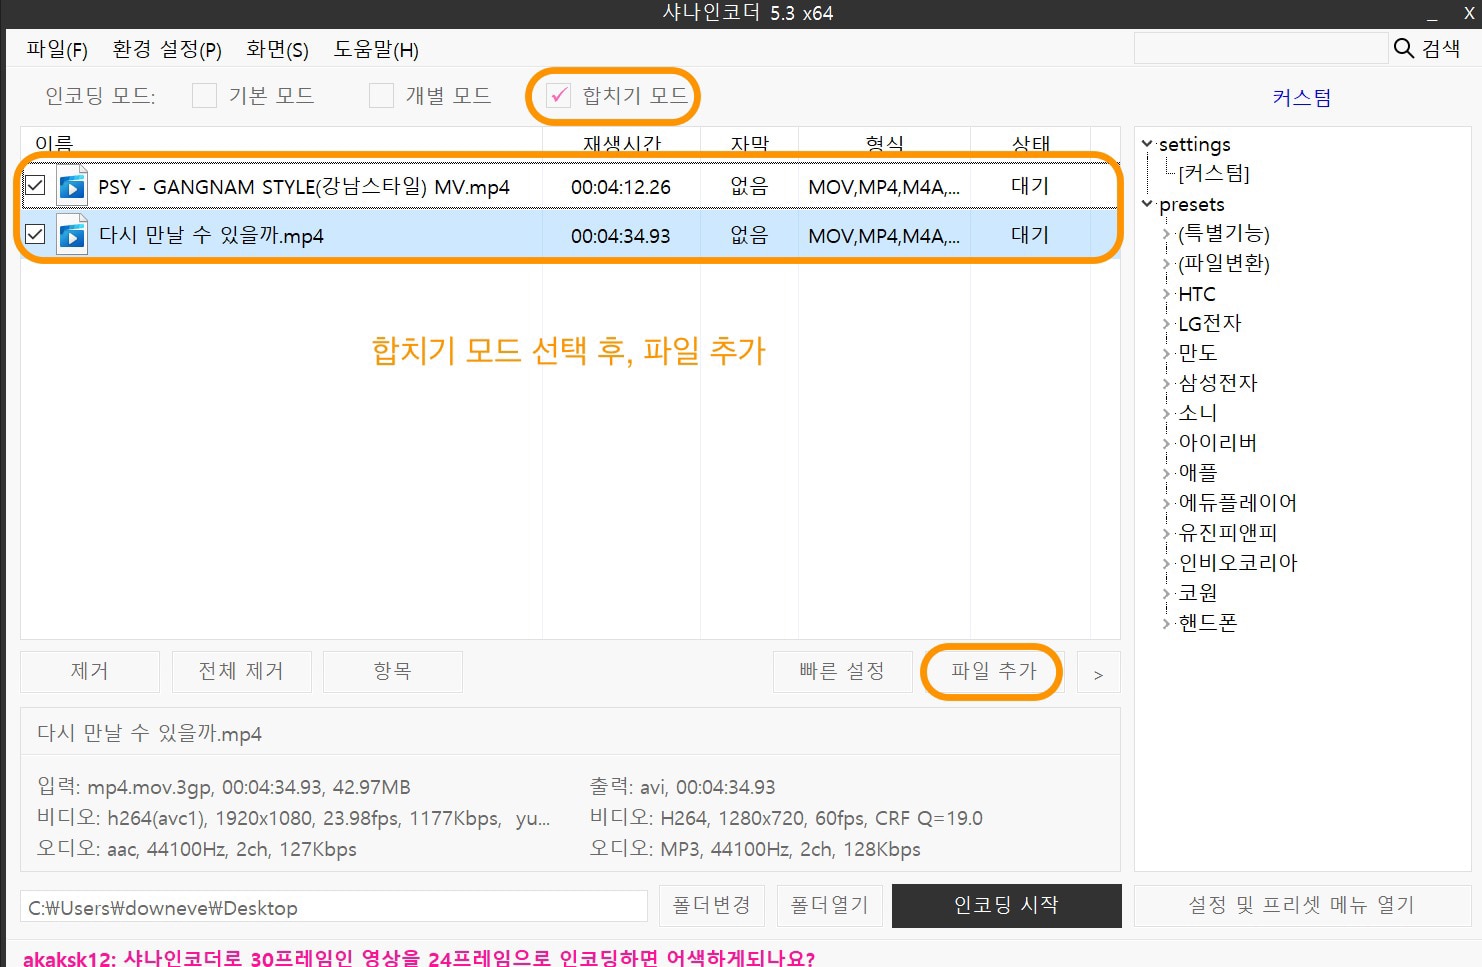Image resolution: width=1482 pixels, height=967 pixels.
Task: Click the 커스텀 preset link
Action: (1301, 97)
